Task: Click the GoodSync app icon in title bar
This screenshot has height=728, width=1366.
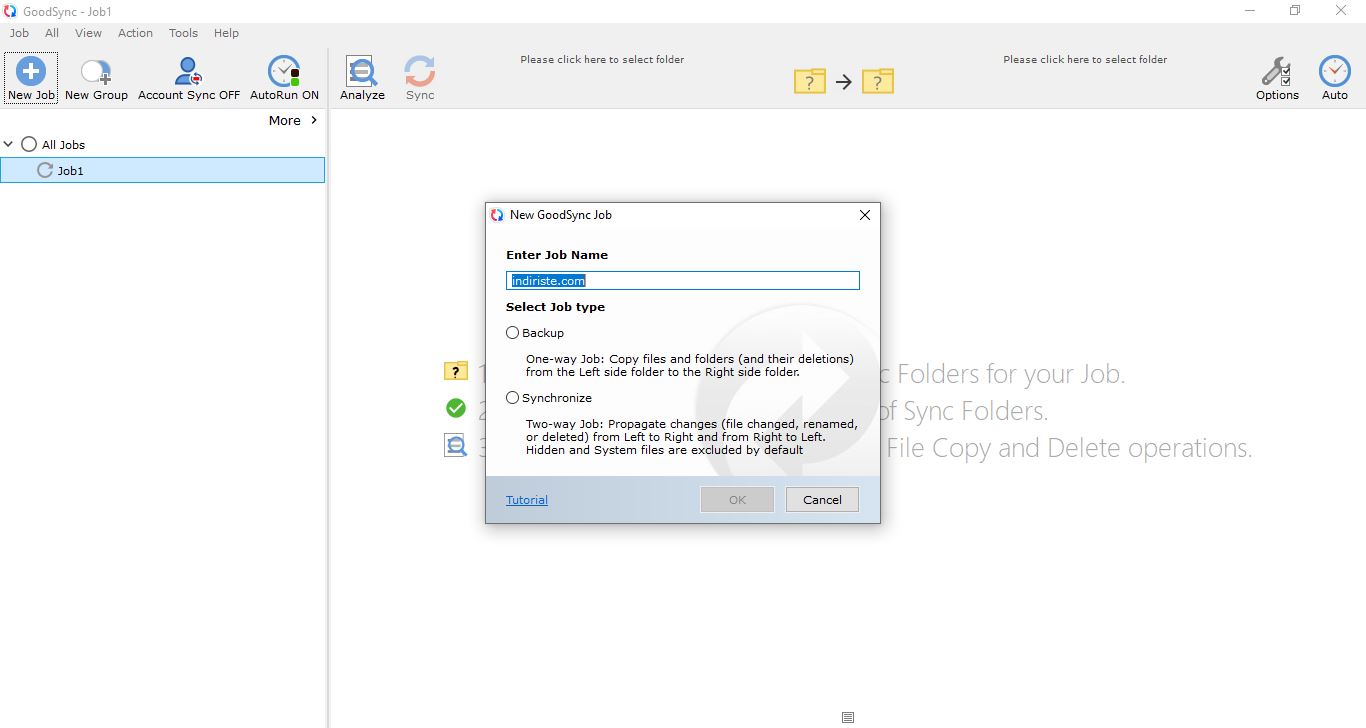Action: [x=11, y=11]
